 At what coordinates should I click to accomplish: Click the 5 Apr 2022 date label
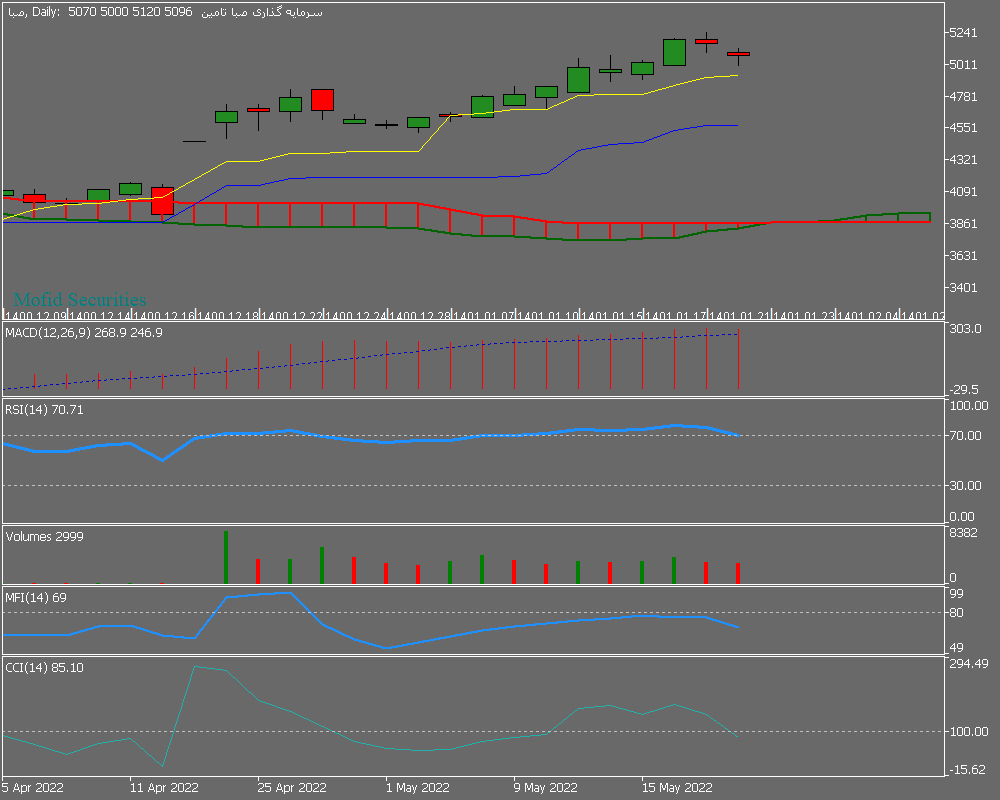33,788
